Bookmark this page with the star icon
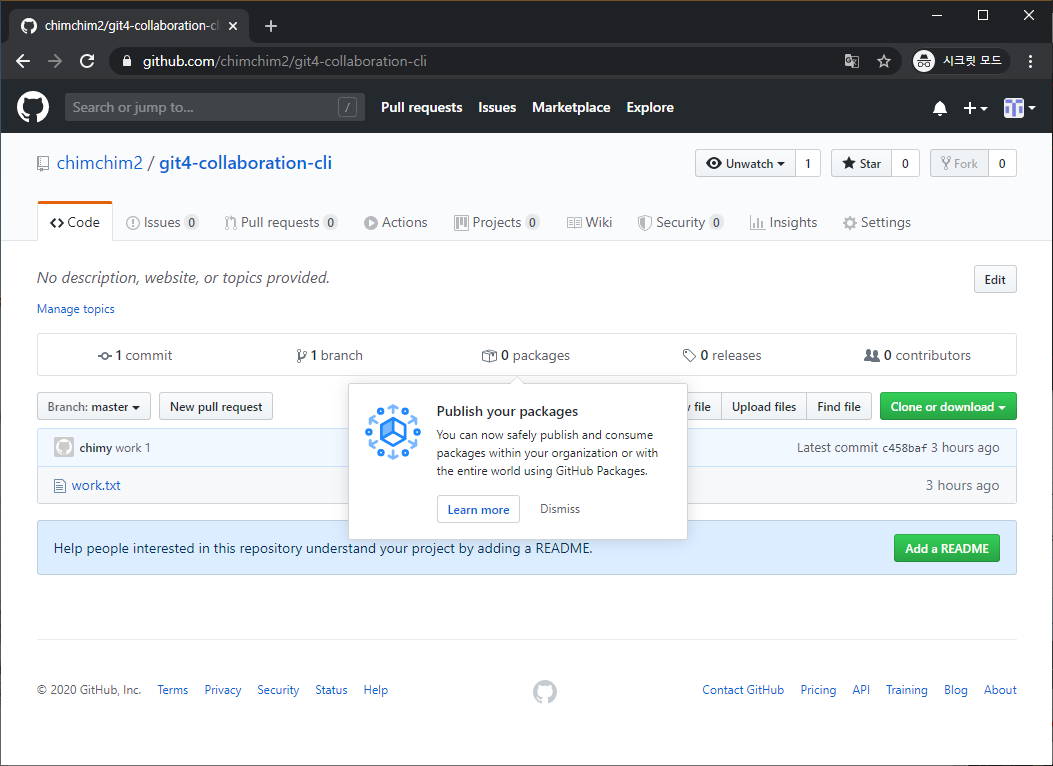 [884, 61]
